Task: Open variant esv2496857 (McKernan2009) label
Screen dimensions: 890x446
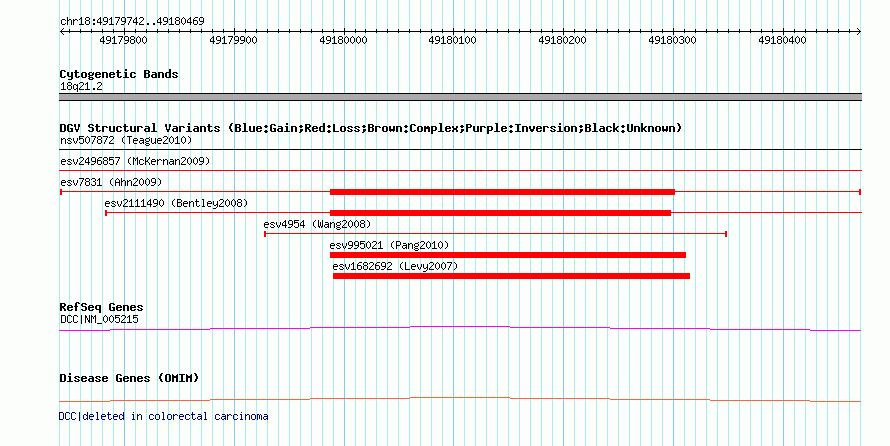Action: coord(135,161)
